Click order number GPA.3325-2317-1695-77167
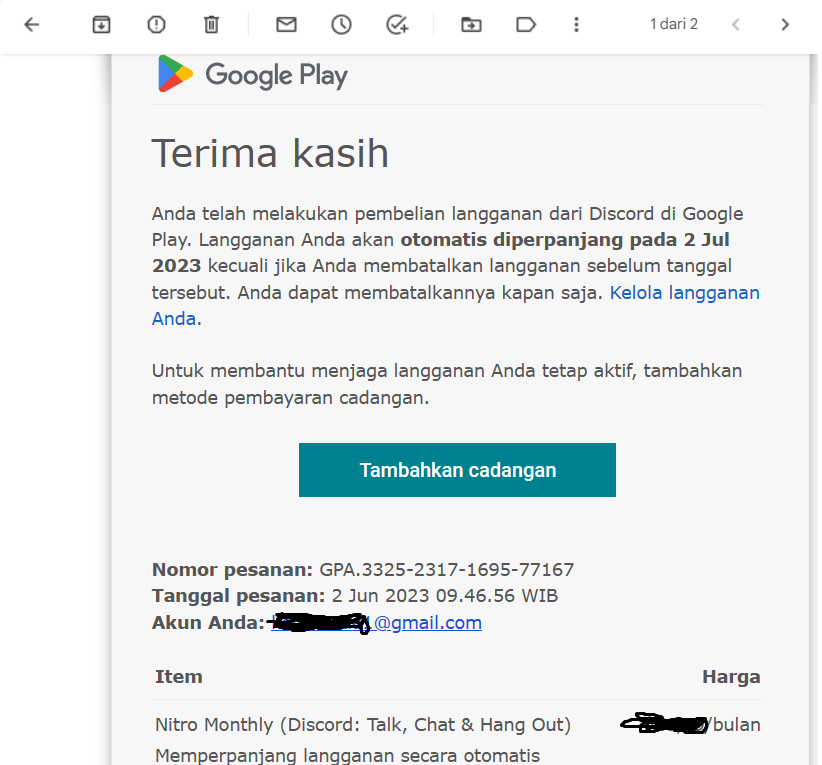 coord(447,569)
